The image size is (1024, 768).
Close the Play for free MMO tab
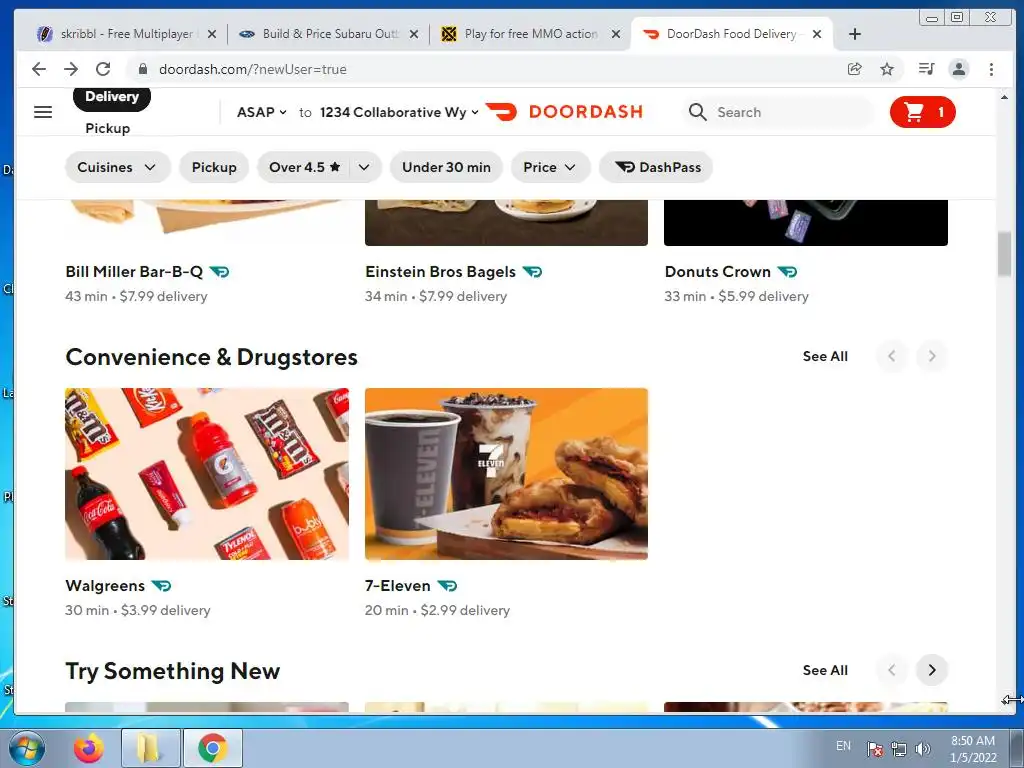point(615,34)
